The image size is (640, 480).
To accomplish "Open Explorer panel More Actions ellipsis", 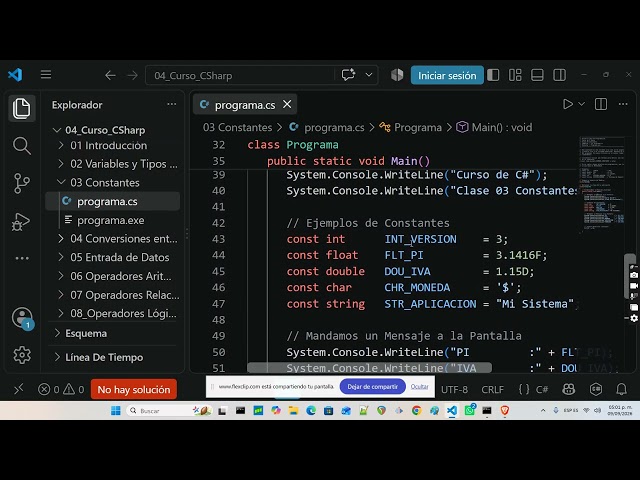I will point(171,104).
